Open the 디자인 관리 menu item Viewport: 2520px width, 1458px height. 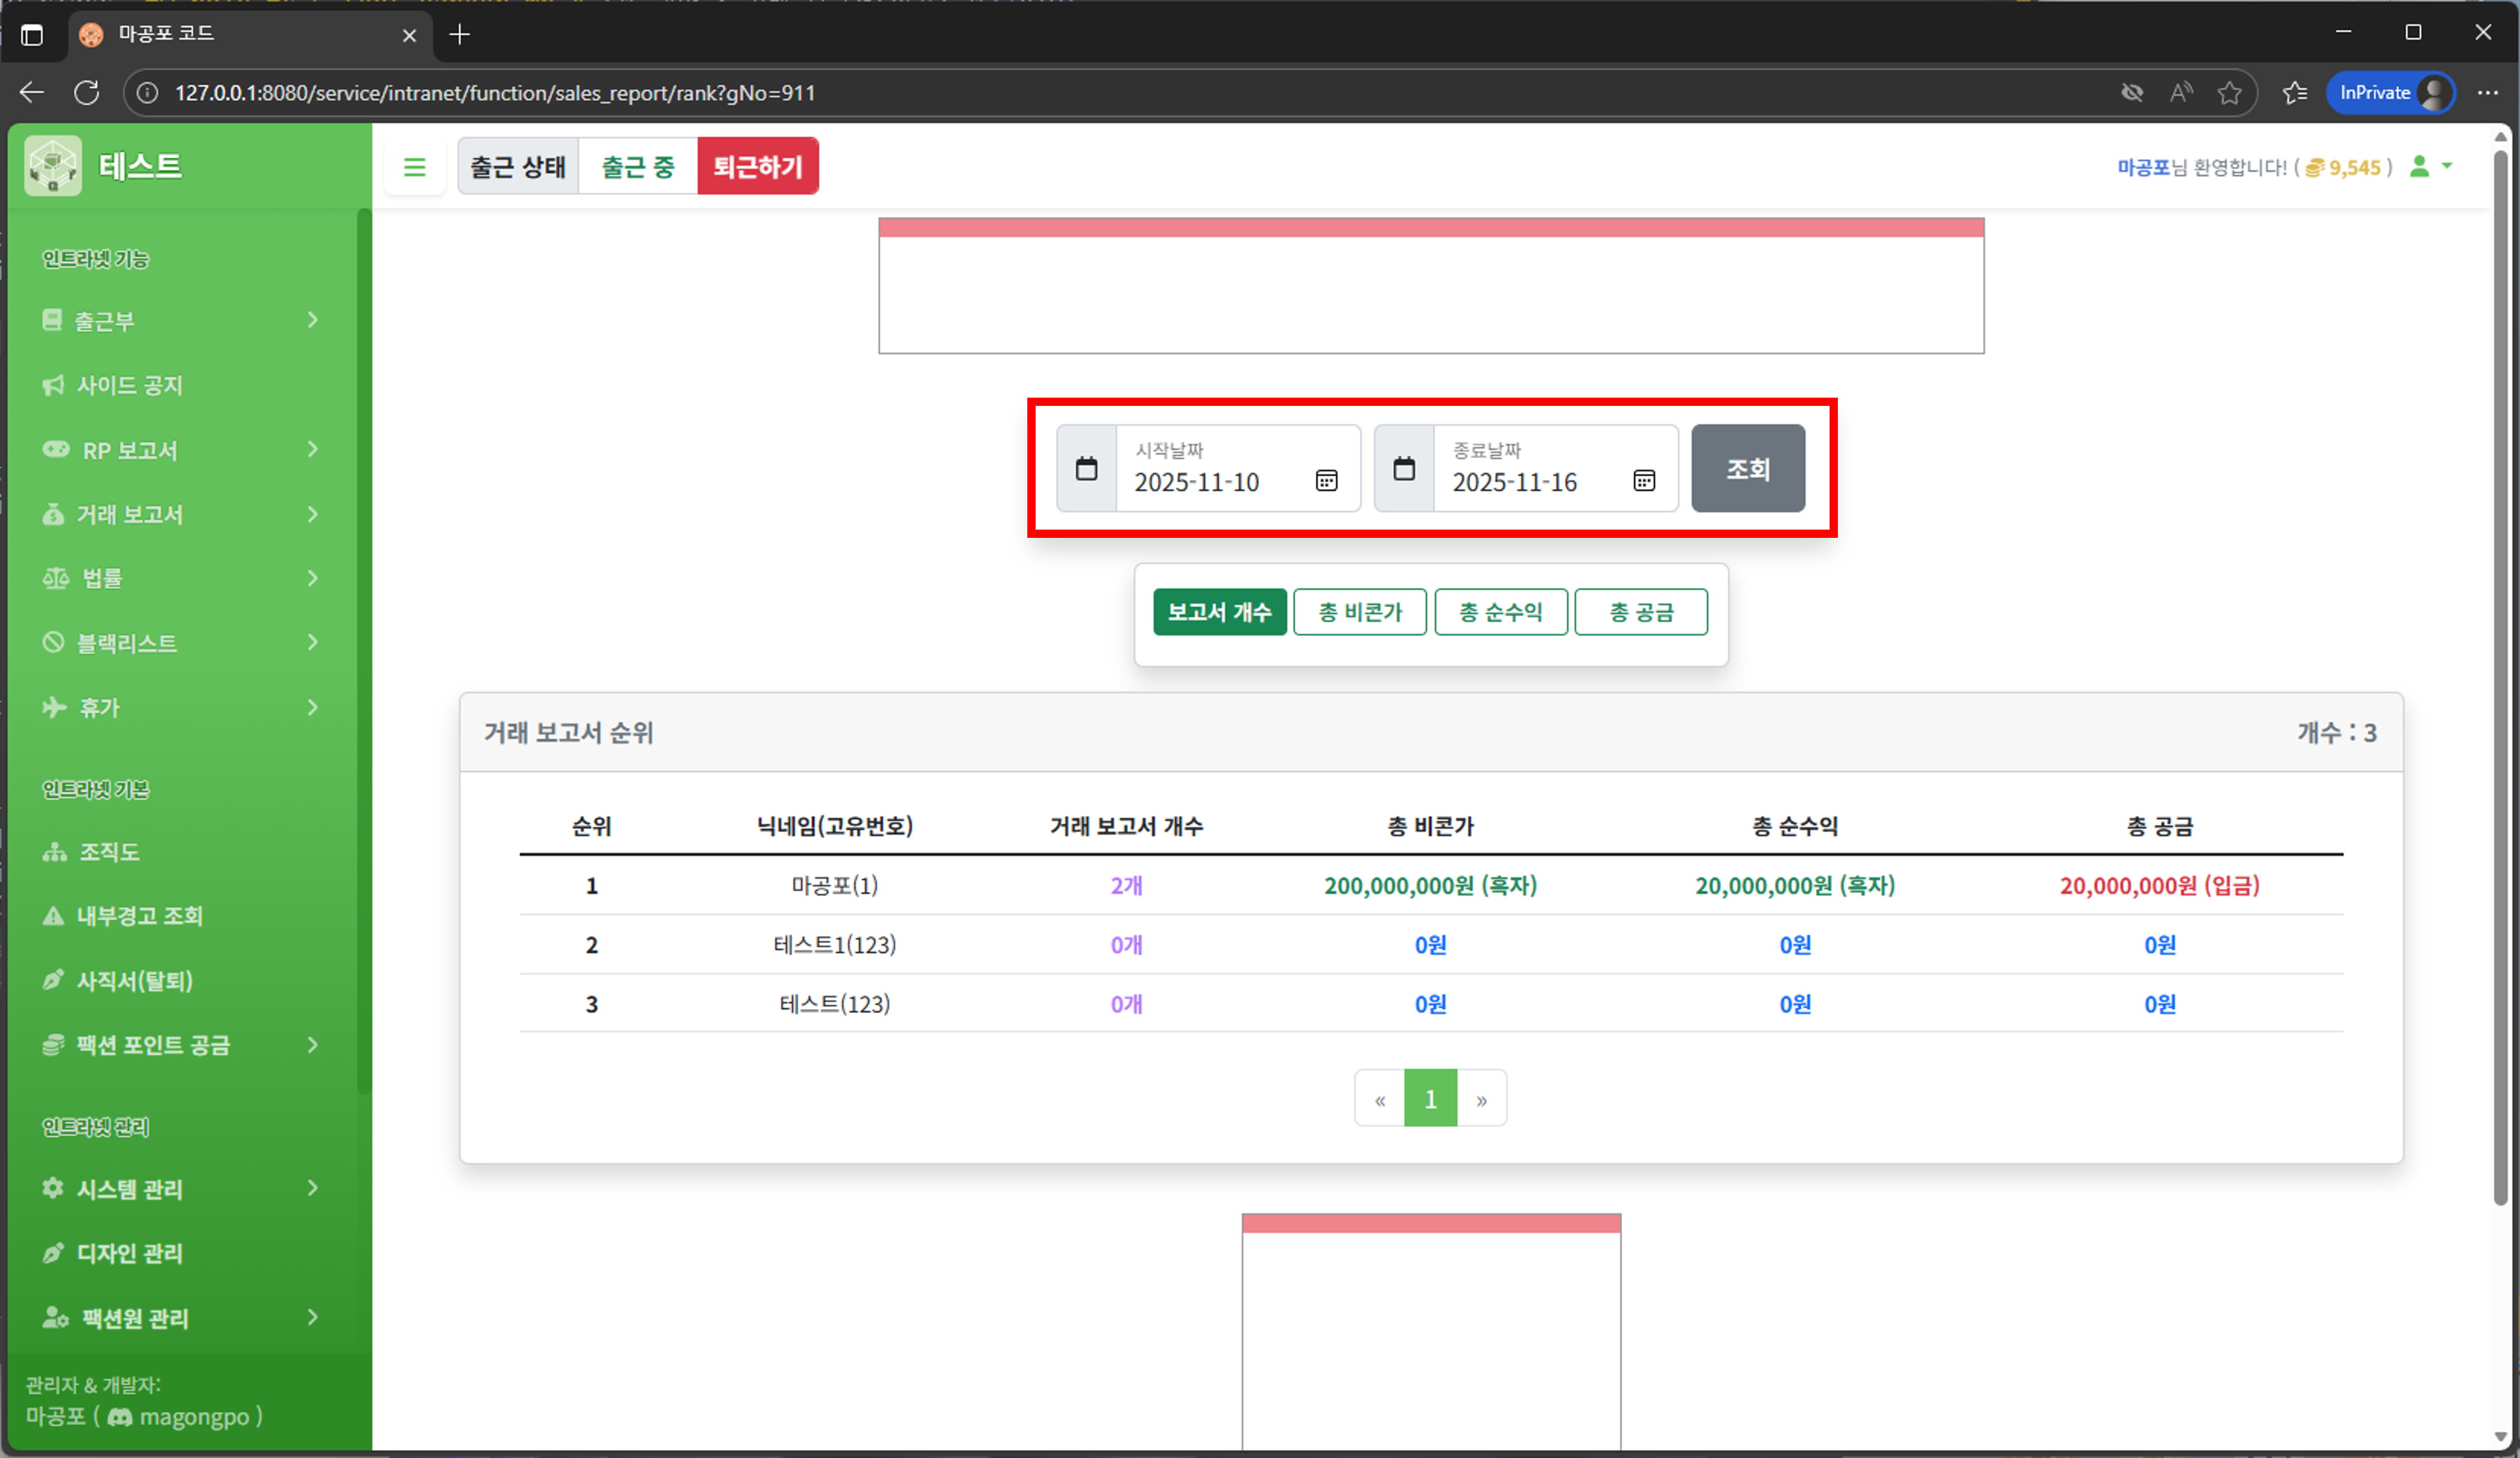click(x=130, y=1253)
